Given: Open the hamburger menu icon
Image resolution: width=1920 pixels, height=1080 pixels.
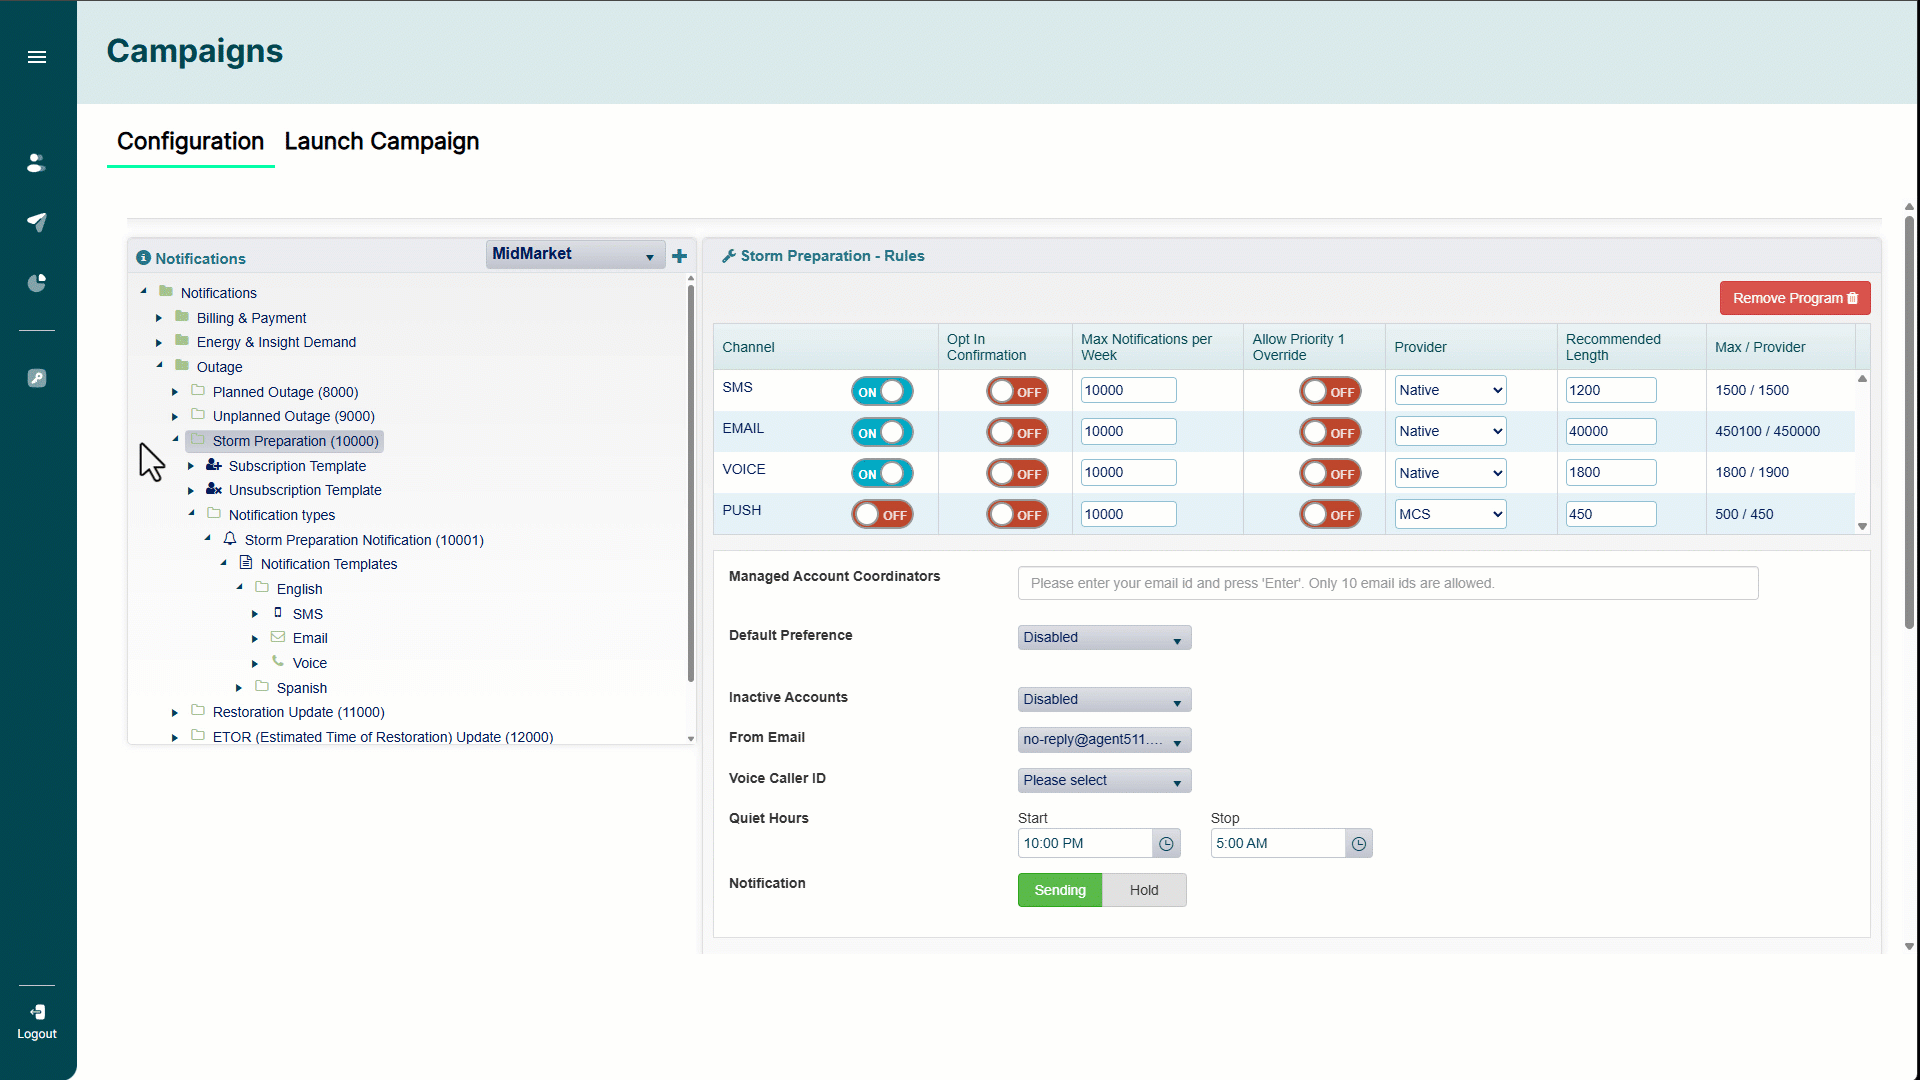Looking at the screenshot, I should [x=37, y=57].
